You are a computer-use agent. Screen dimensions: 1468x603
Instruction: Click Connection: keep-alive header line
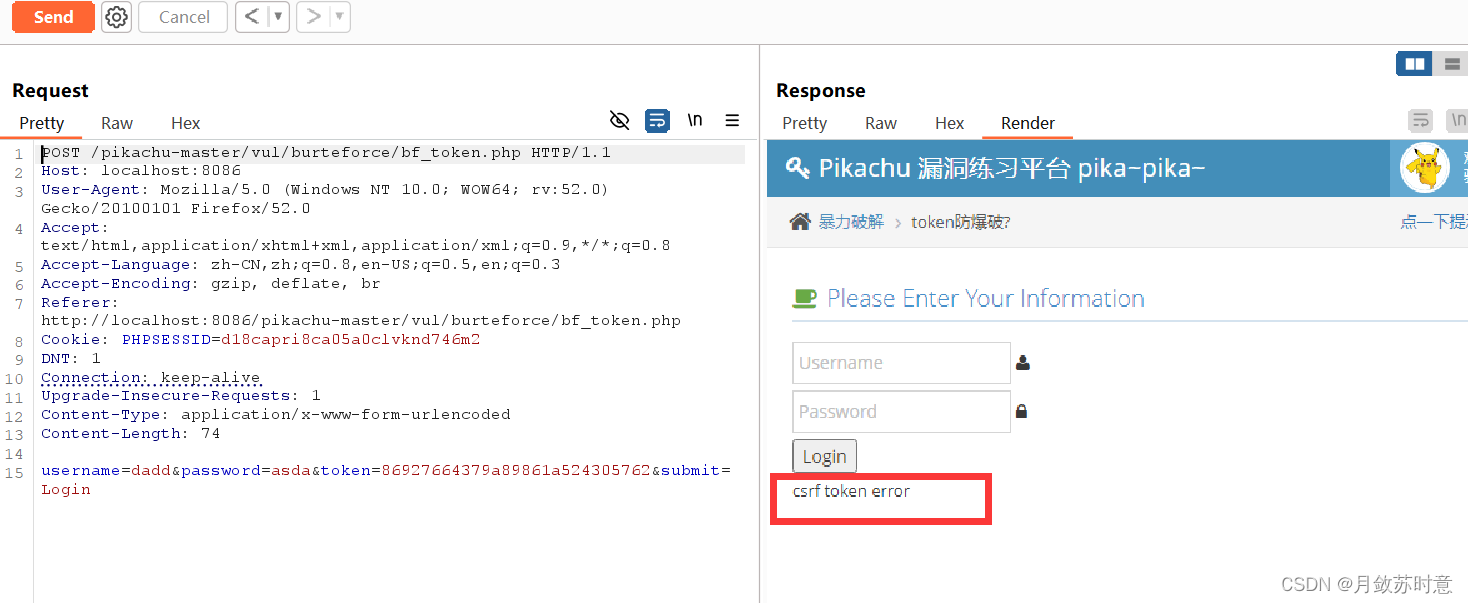(x=150, y=377)
